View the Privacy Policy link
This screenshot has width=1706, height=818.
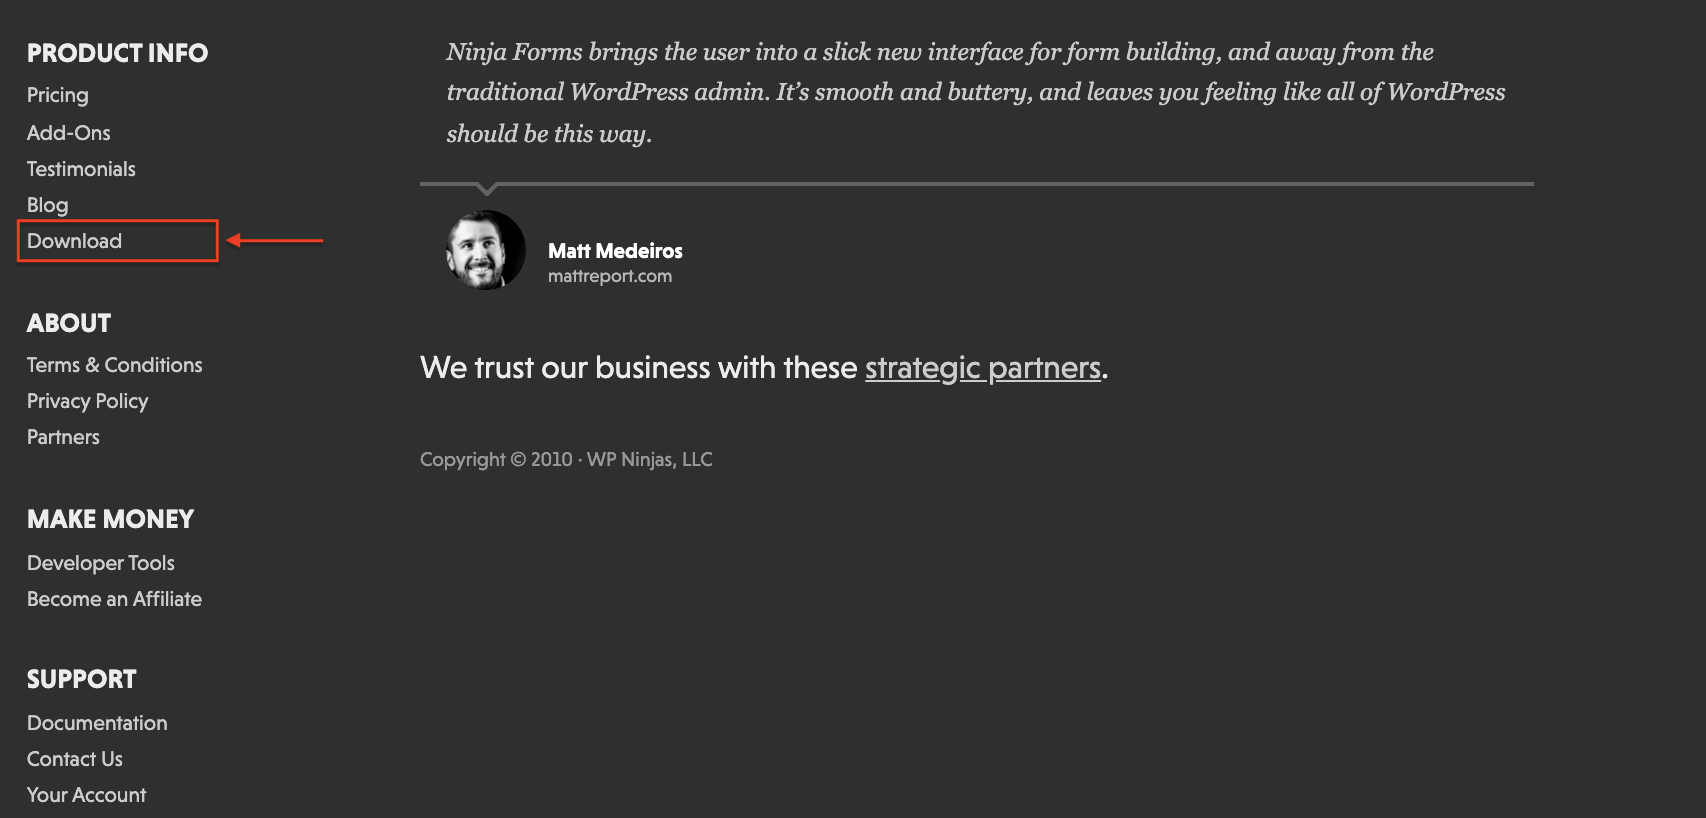(x=88, y=401)
